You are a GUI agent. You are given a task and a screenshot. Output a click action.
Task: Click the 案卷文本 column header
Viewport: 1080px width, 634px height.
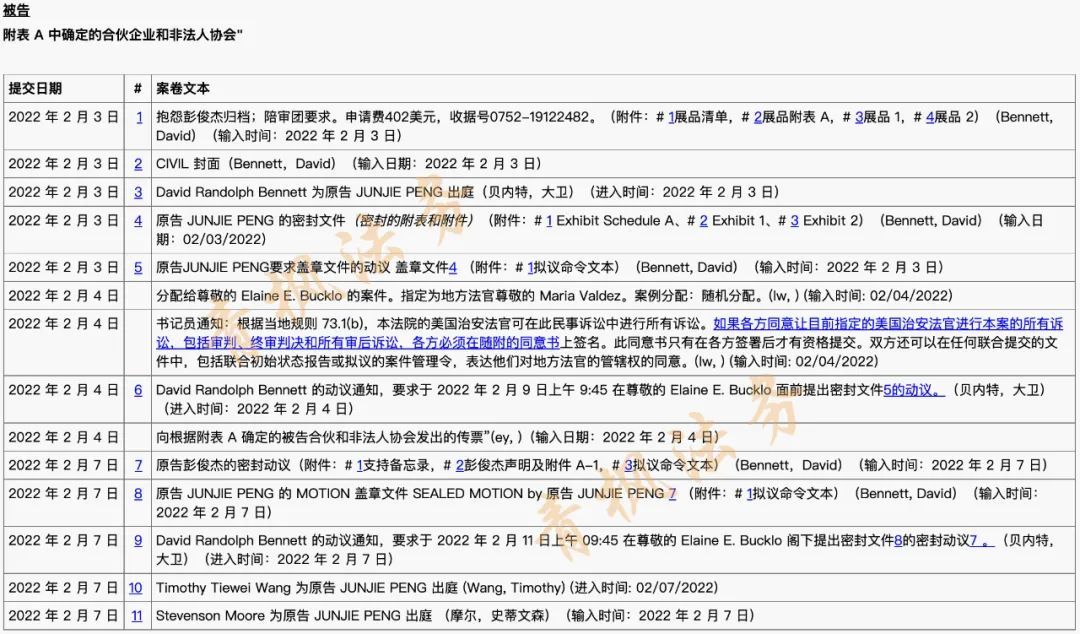[x=183, y=88]
